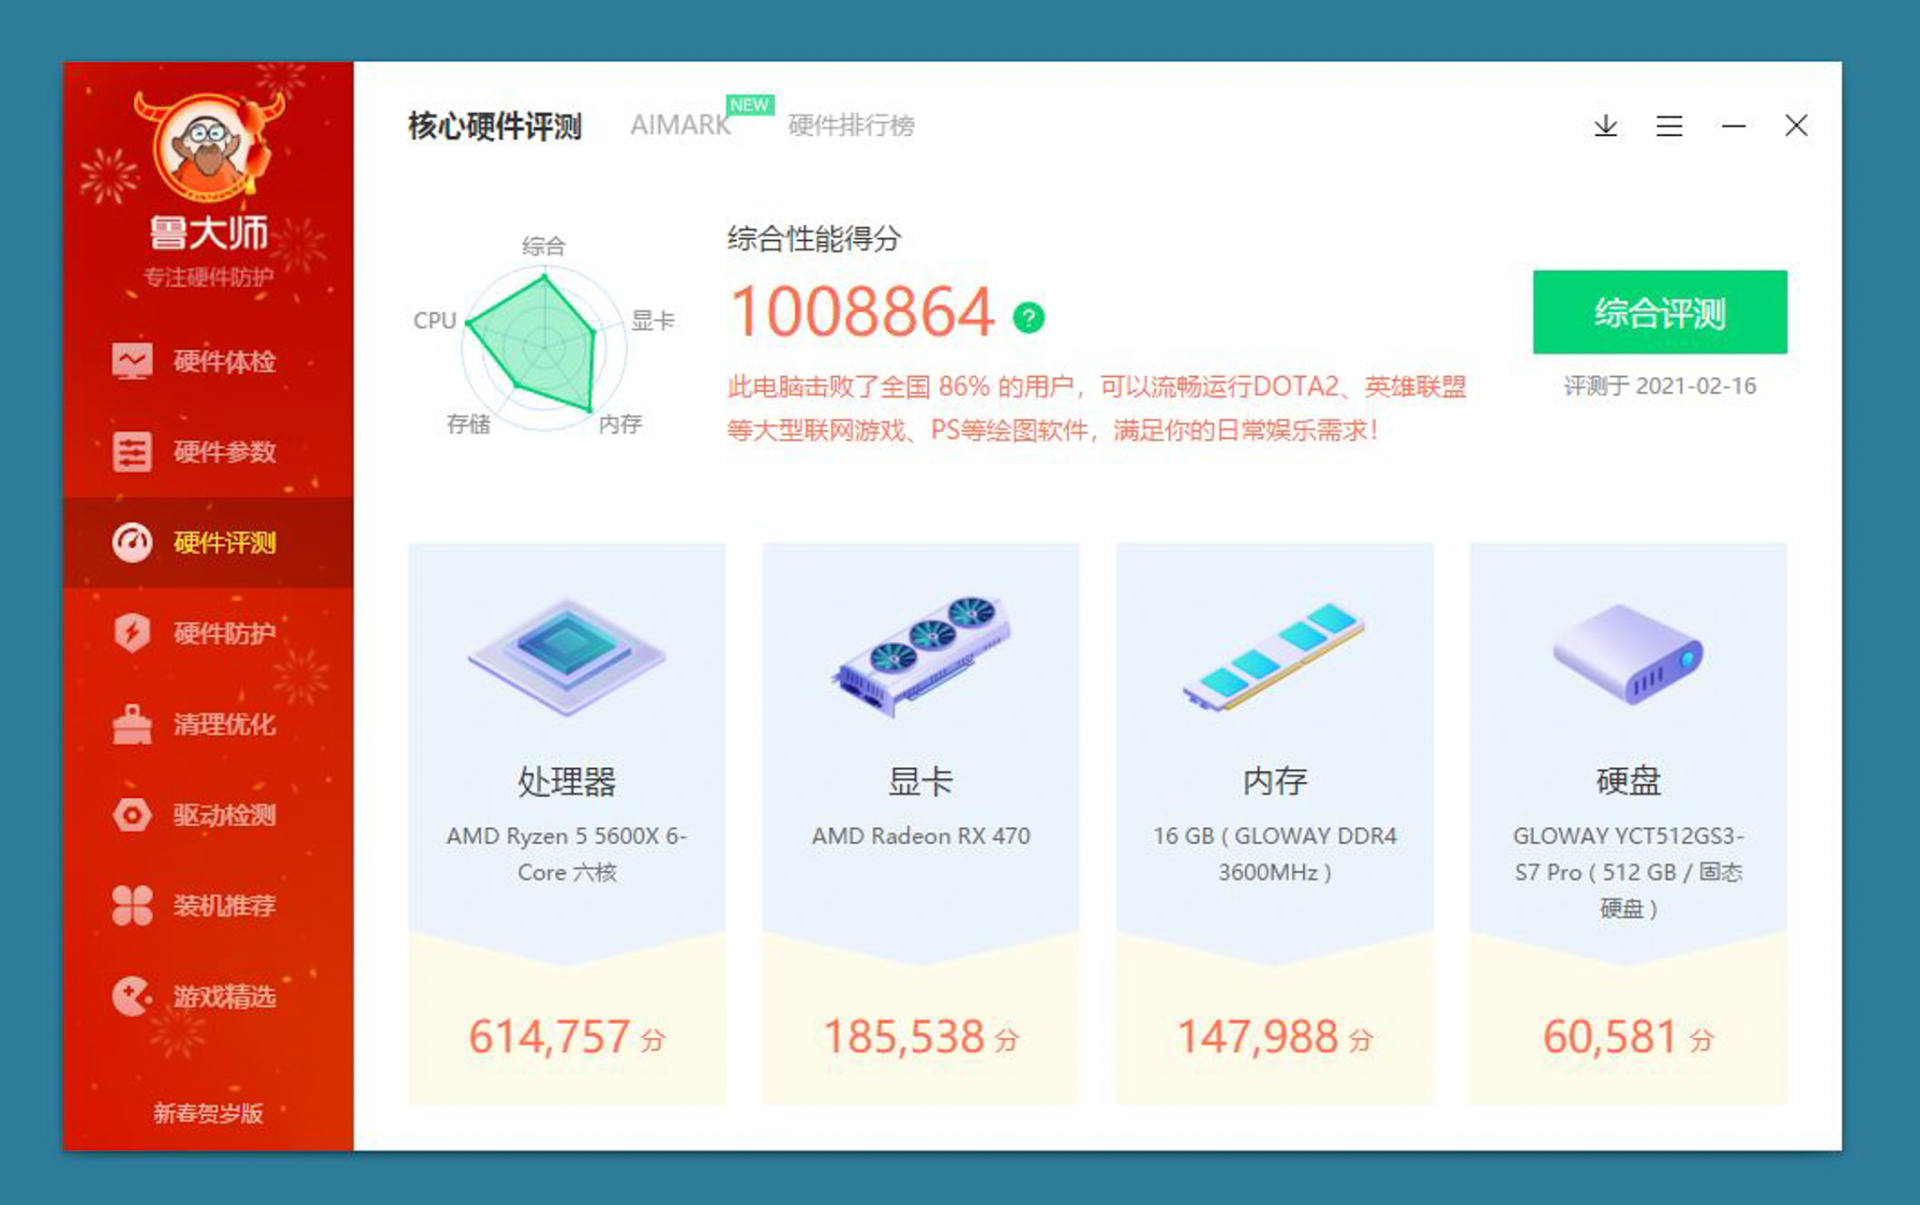Select 硬件参数 menu label
Screen dimensions: 1920x1205
click(x=224, y=452)
